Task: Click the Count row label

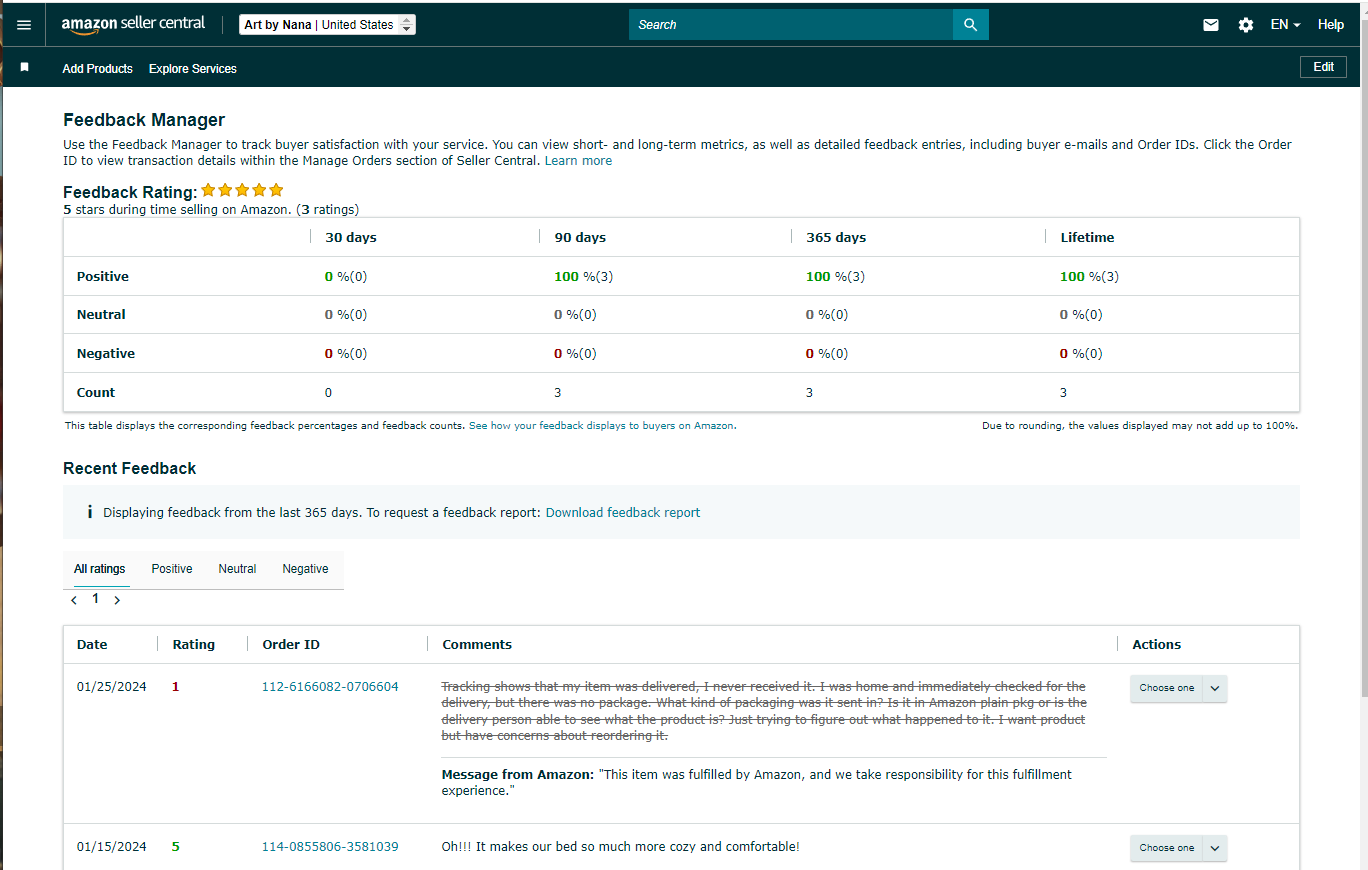Action: pos(96,393)
